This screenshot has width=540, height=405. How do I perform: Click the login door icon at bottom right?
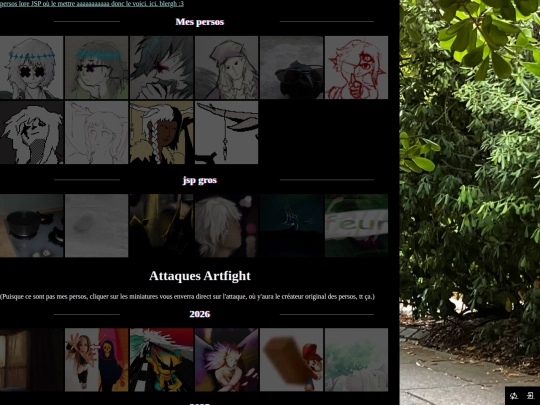tap(530, 395)
